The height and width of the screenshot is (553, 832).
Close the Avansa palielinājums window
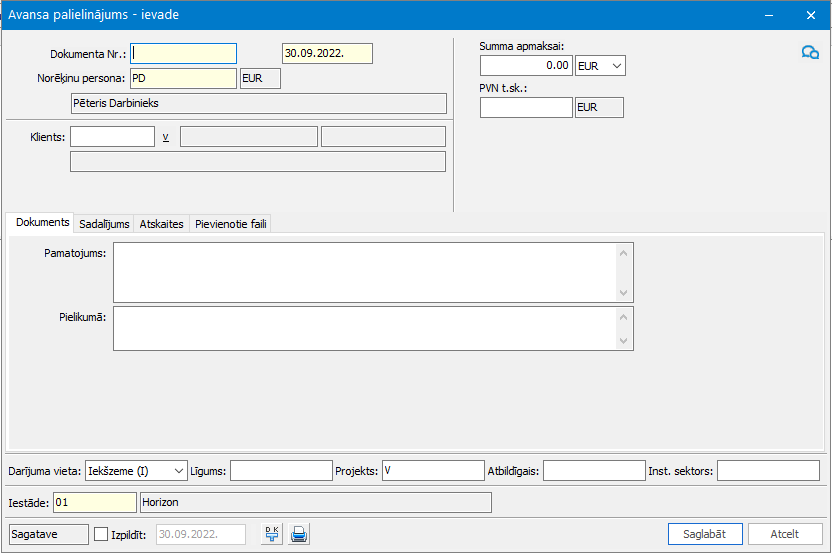click(811, 15)
